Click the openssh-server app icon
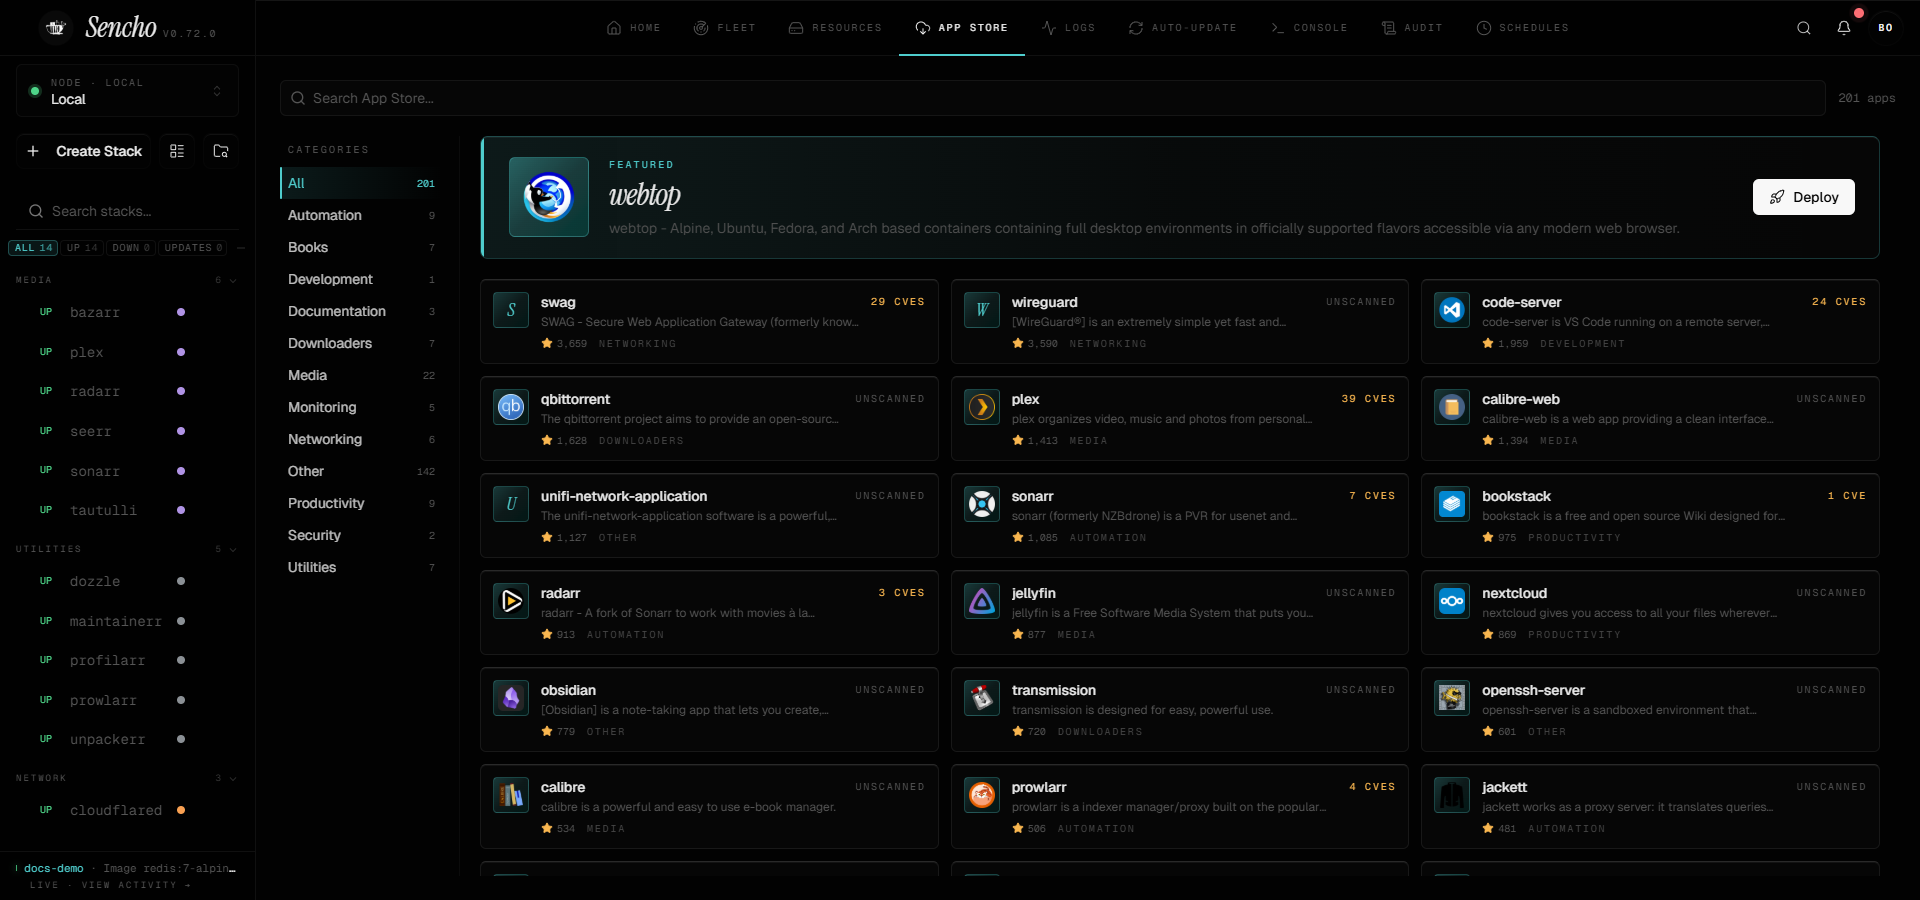 [1452, 698]
